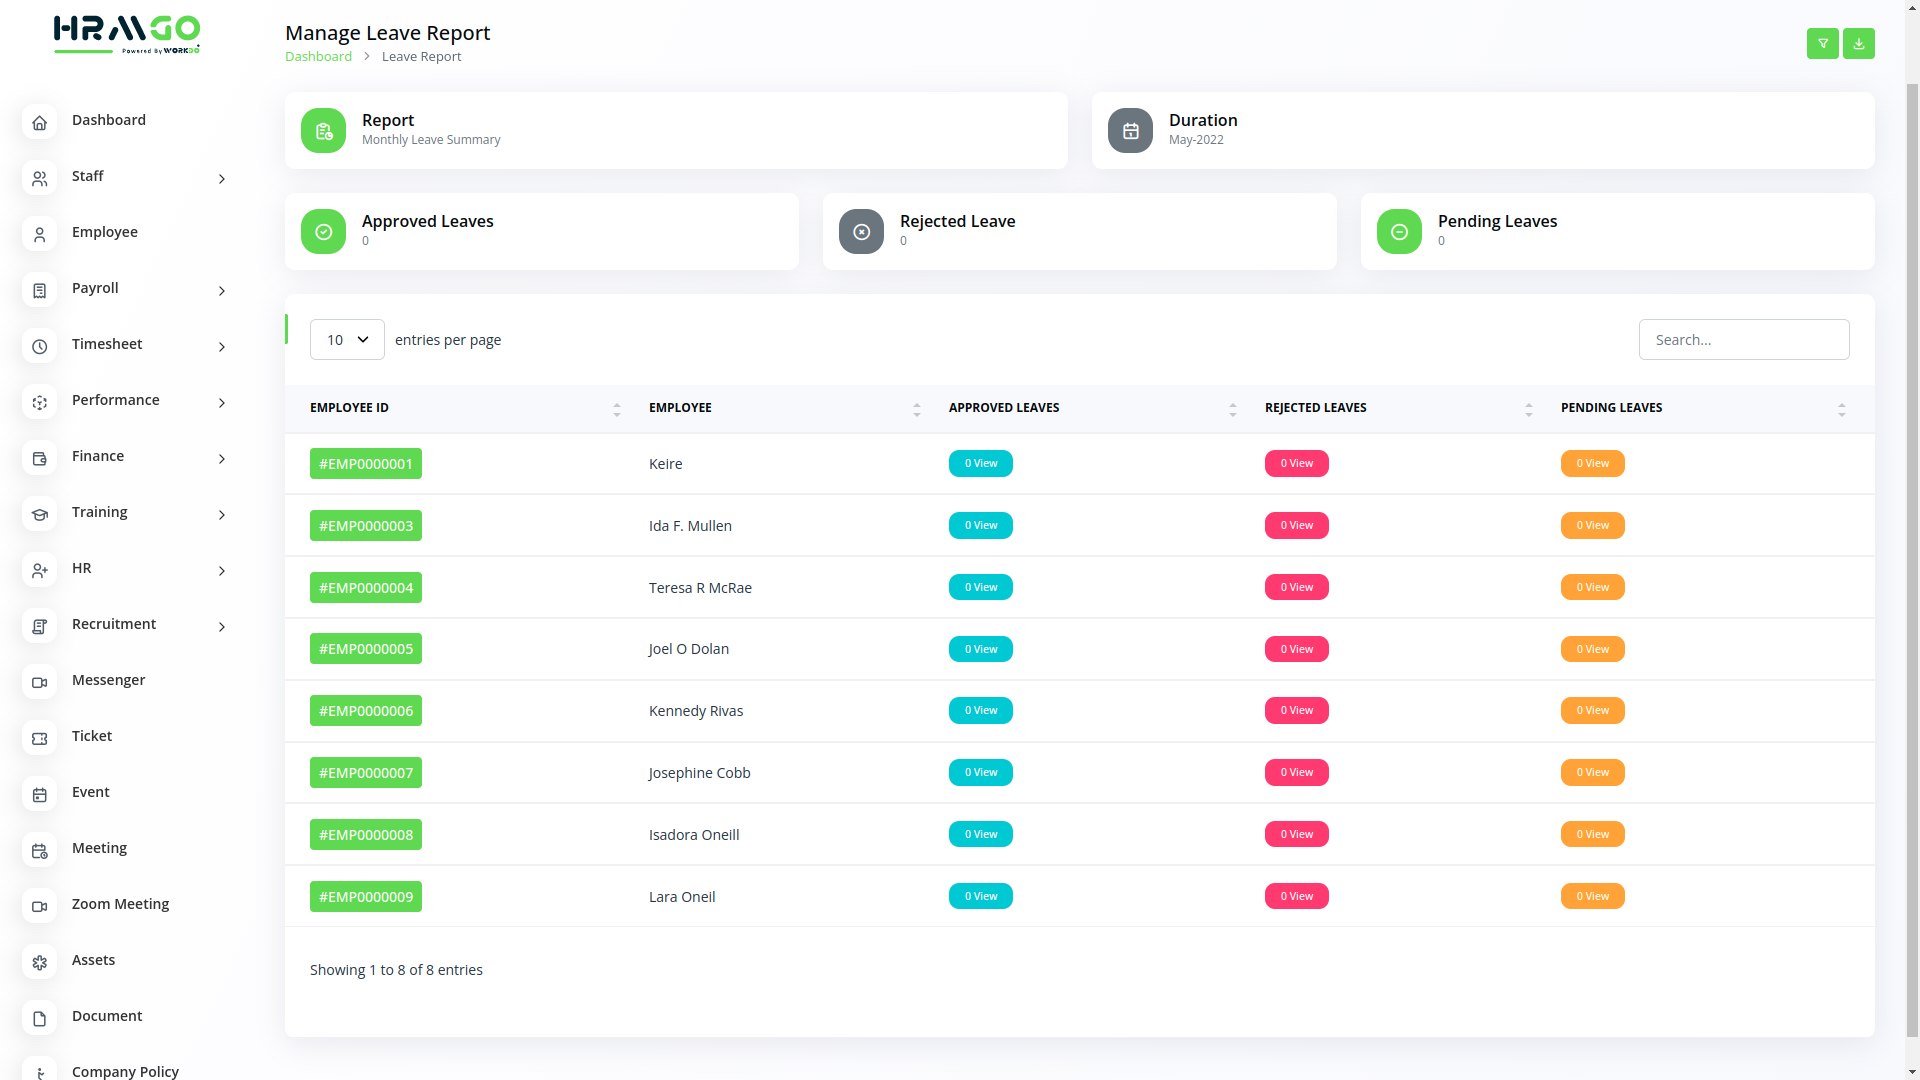This screenshot has width=1920, height=1080.
Task: Open the Employee menu item
Action: point(105,232)
